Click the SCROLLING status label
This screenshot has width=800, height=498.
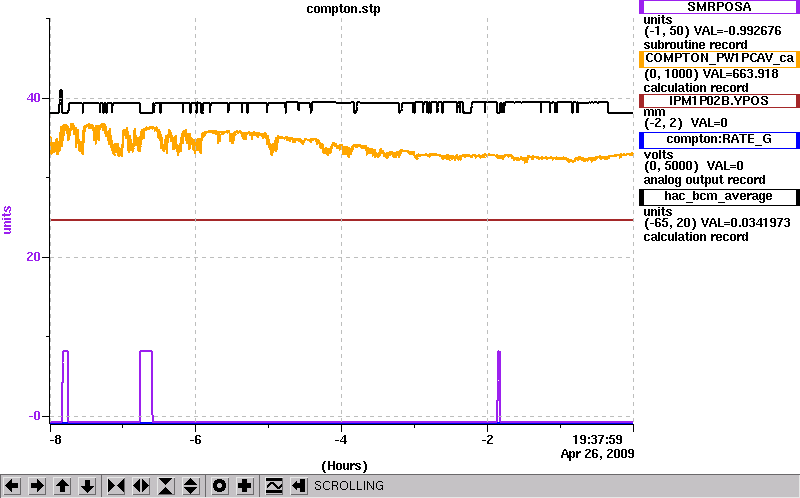point(349,486)
